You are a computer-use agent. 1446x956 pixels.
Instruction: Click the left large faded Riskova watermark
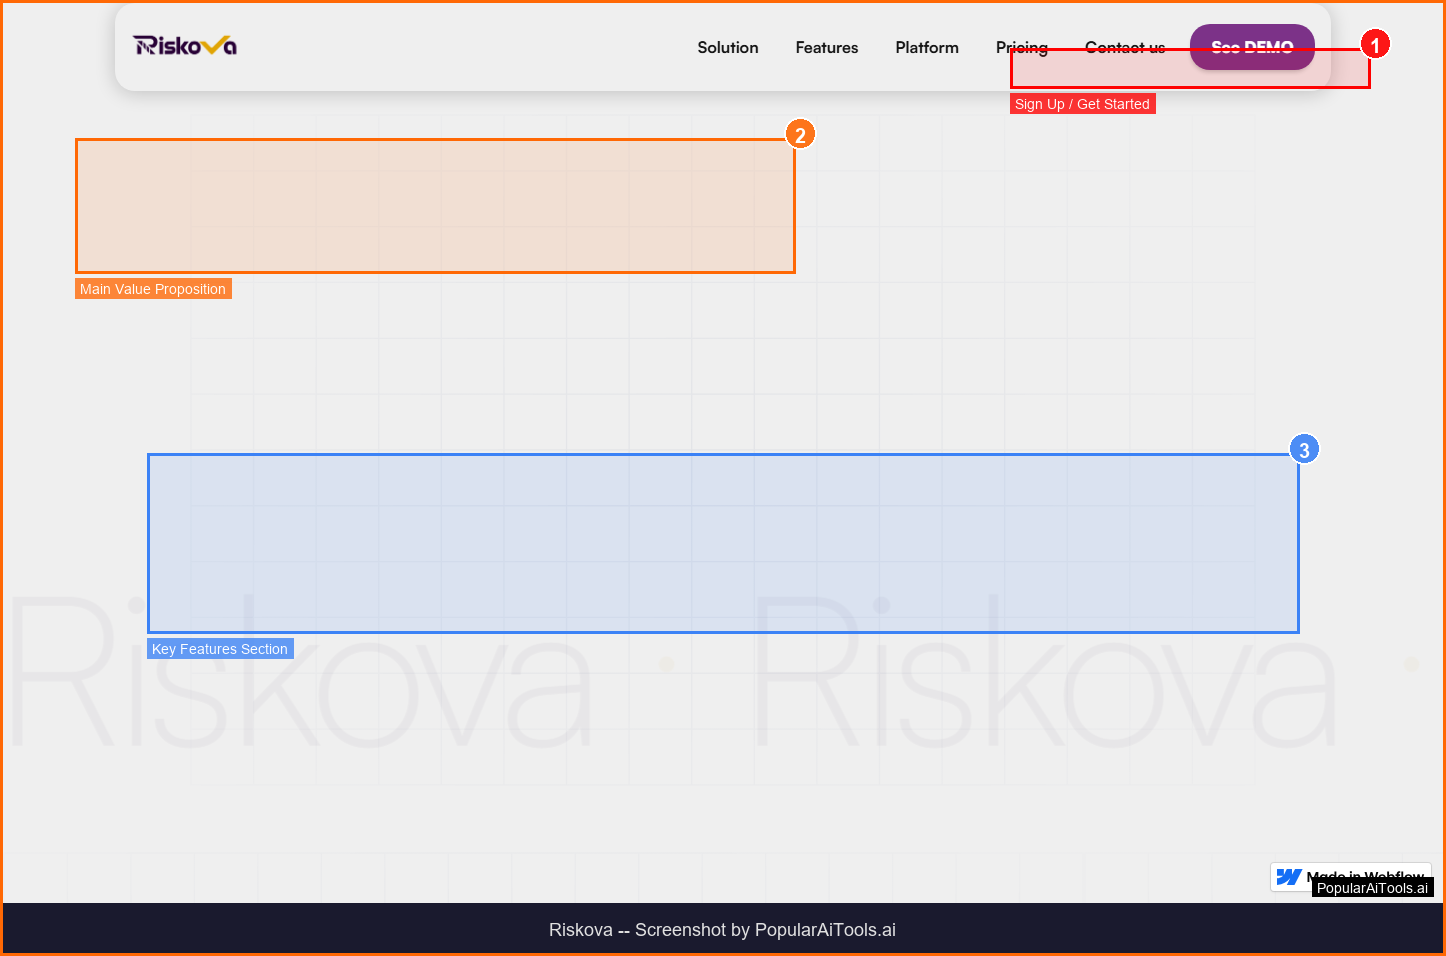click(300, 675)
